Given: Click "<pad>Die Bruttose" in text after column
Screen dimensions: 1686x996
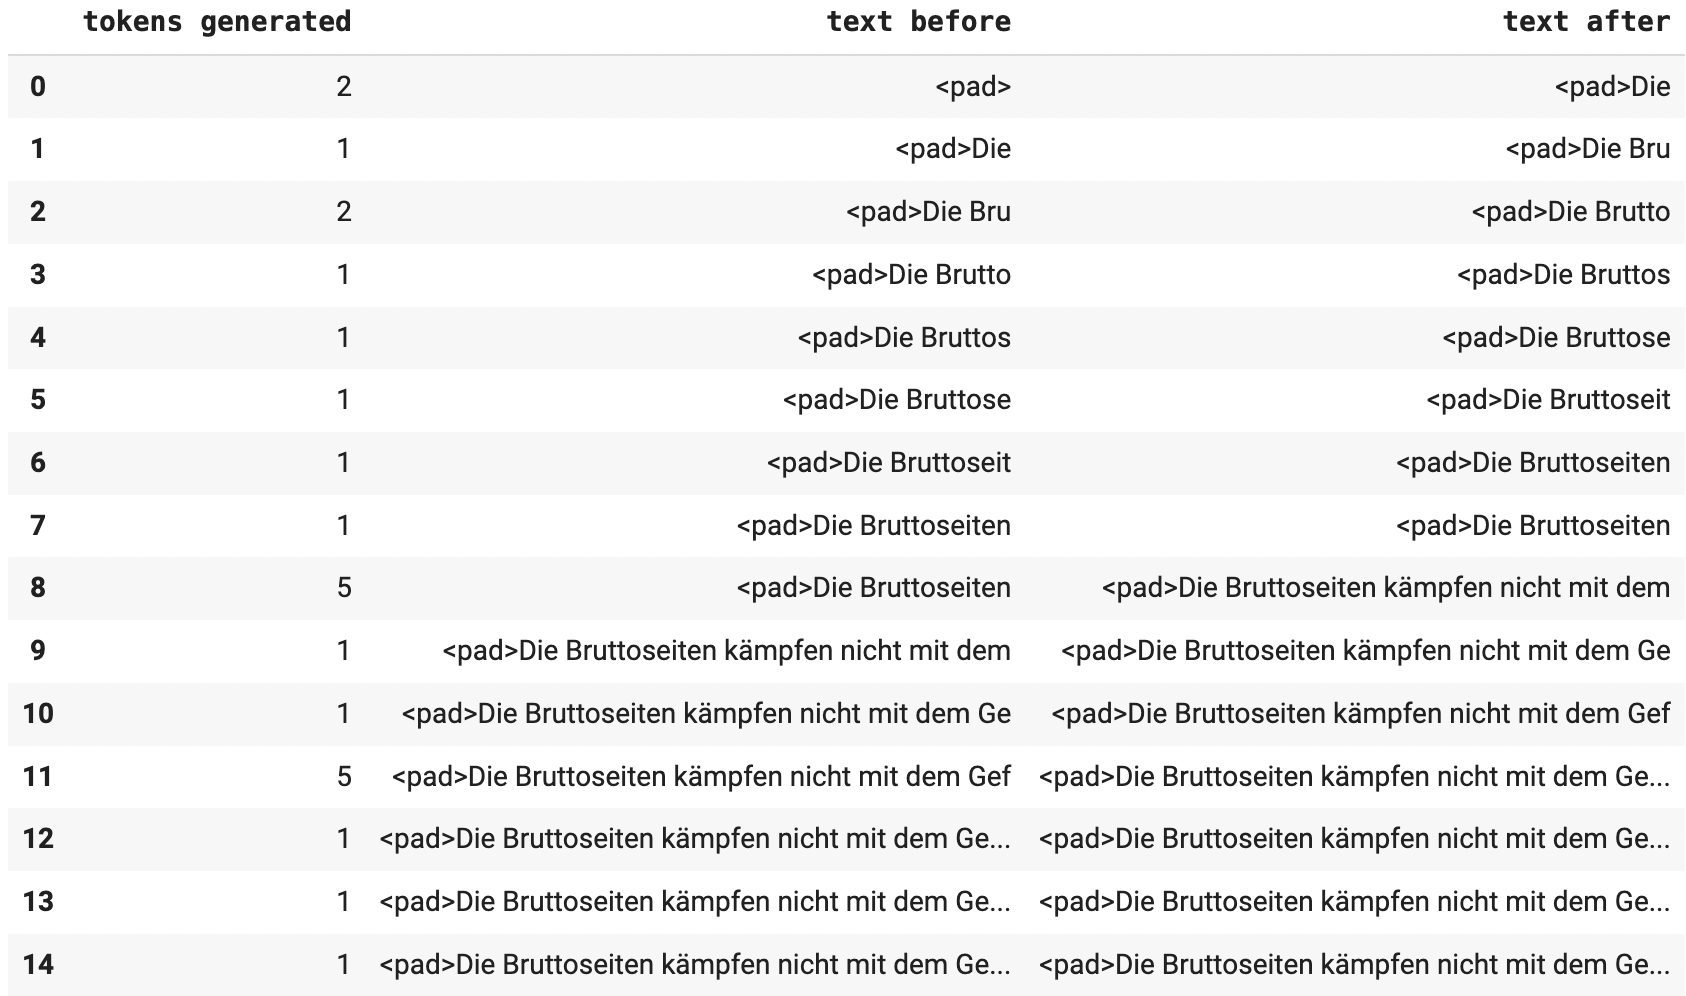Looking at the screenshot, I should point(1555,337).
